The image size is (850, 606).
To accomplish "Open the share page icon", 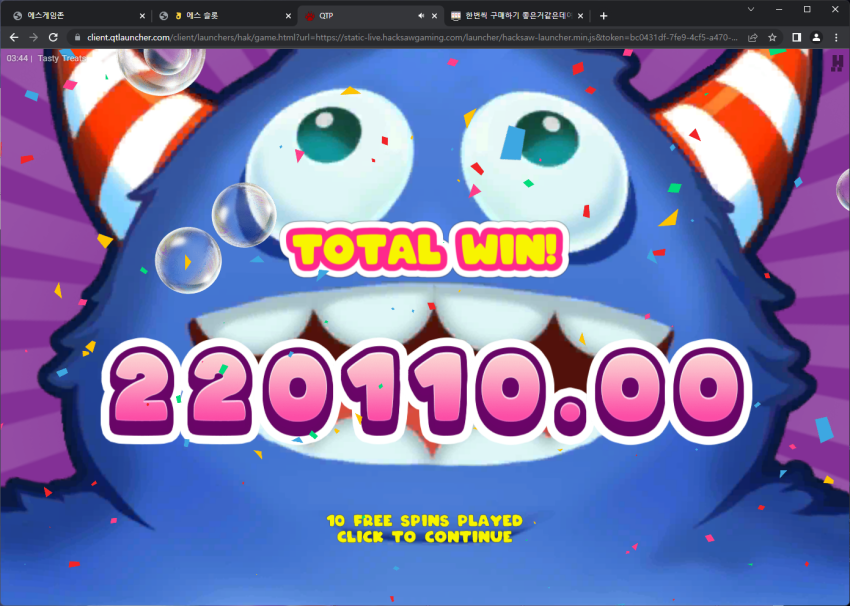I will pyautogui.click(x=753, y=37).
